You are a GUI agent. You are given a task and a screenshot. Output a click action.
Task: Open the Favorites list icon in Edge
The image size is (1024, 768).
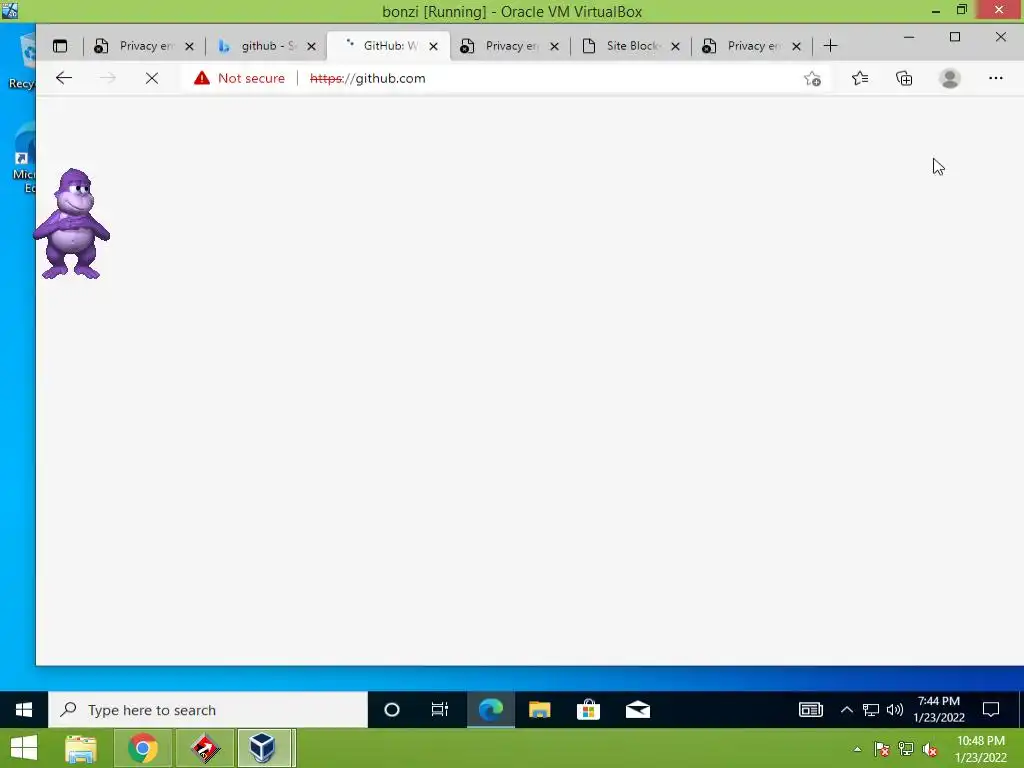pos(860,78)
